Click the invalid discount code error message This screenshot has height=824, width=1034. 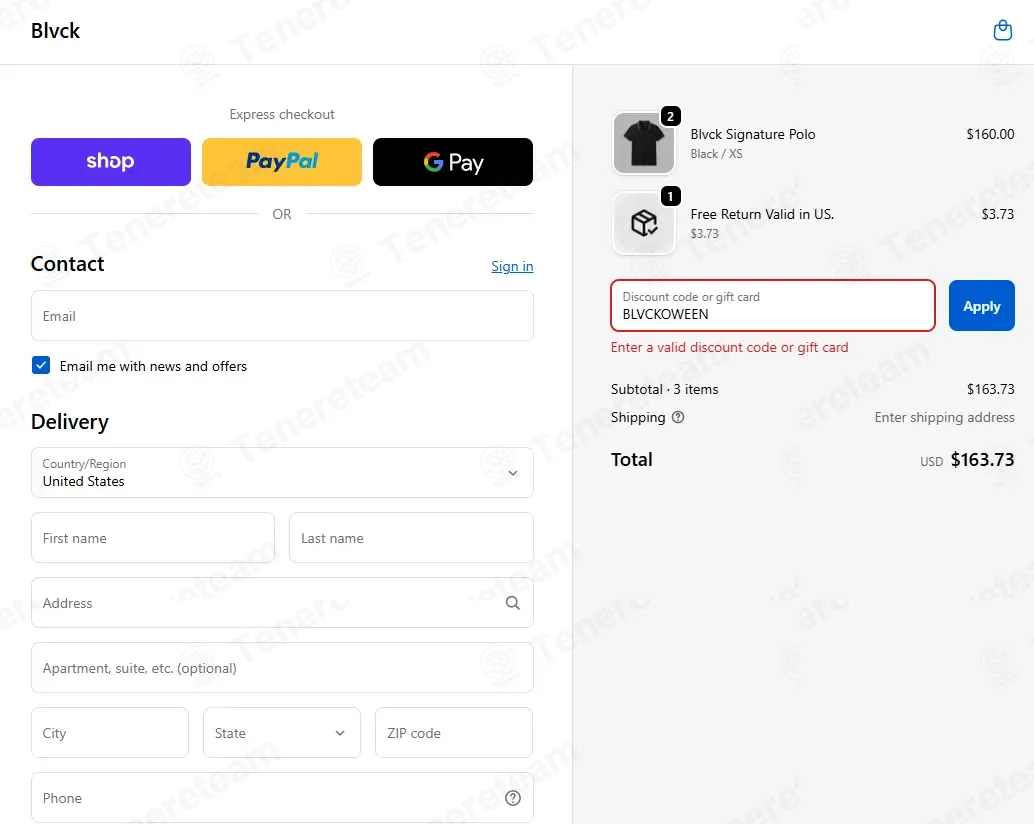click(x=729, y=347)
